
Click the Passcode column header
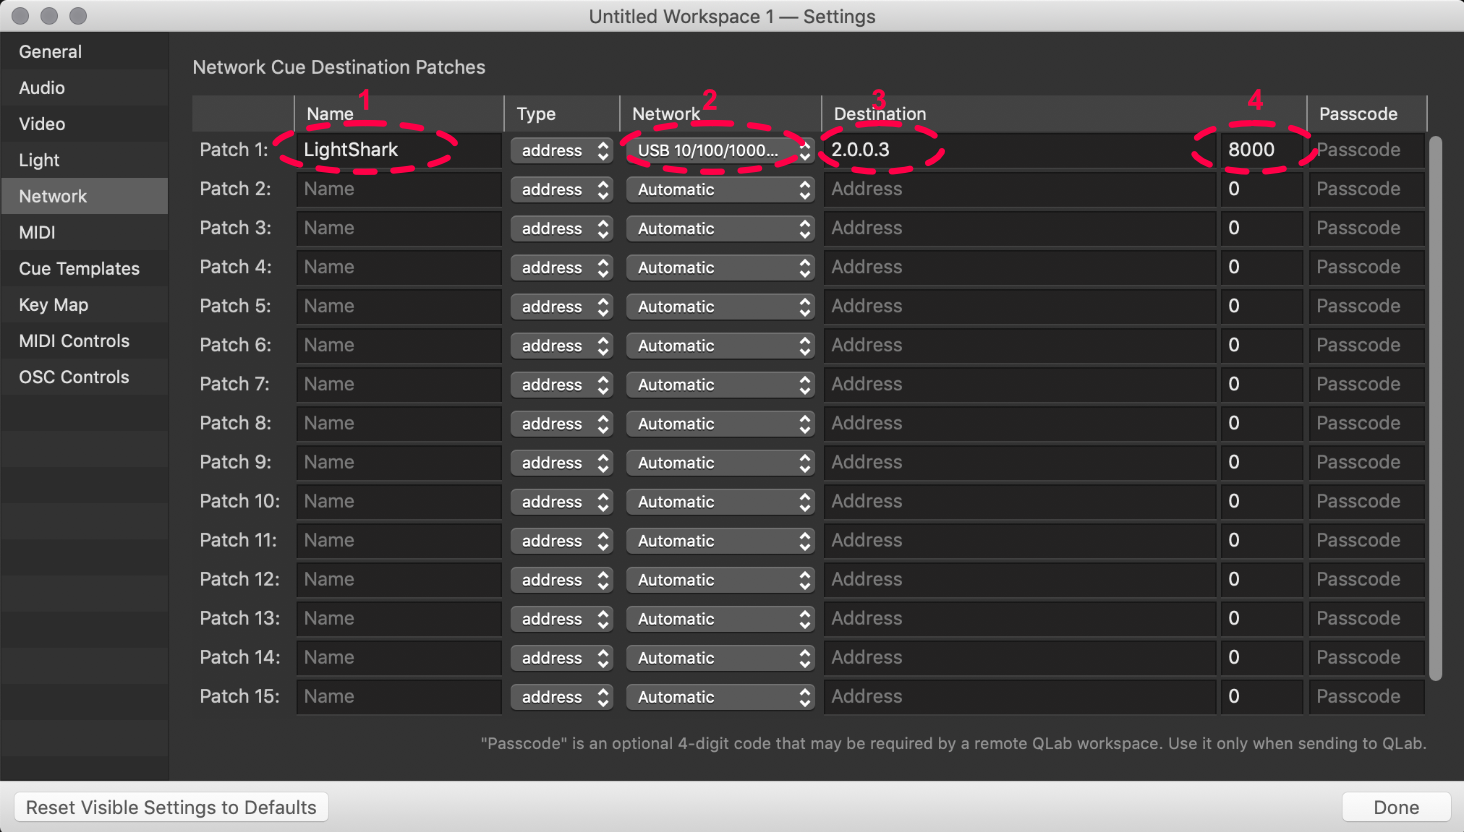coord(1366,114)
